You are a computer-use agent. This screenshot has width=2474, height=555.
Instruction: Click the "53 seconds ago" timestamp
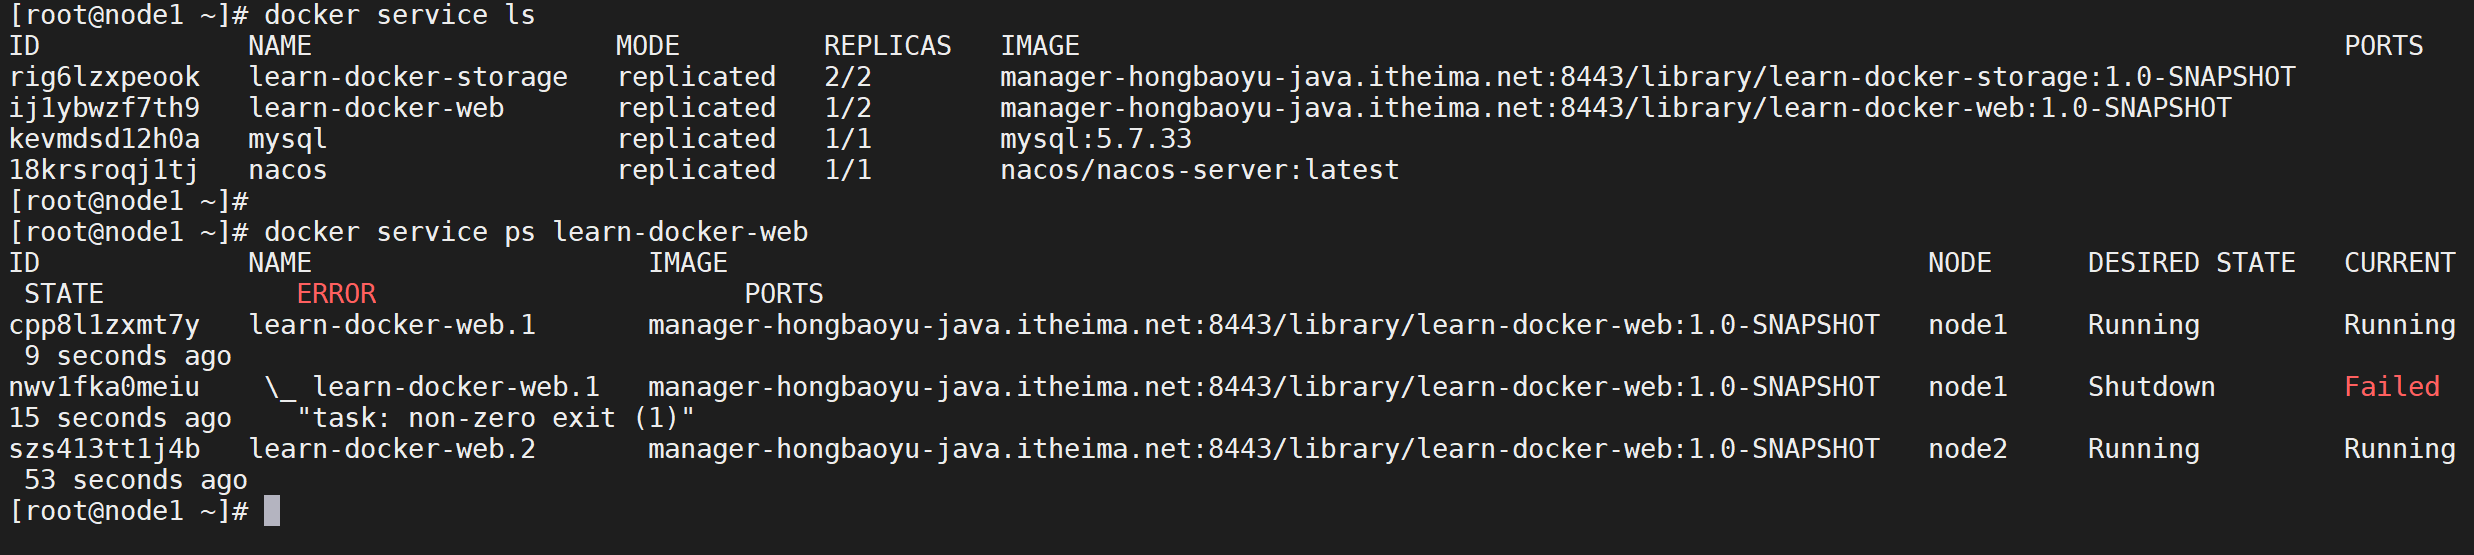(136, 480)
